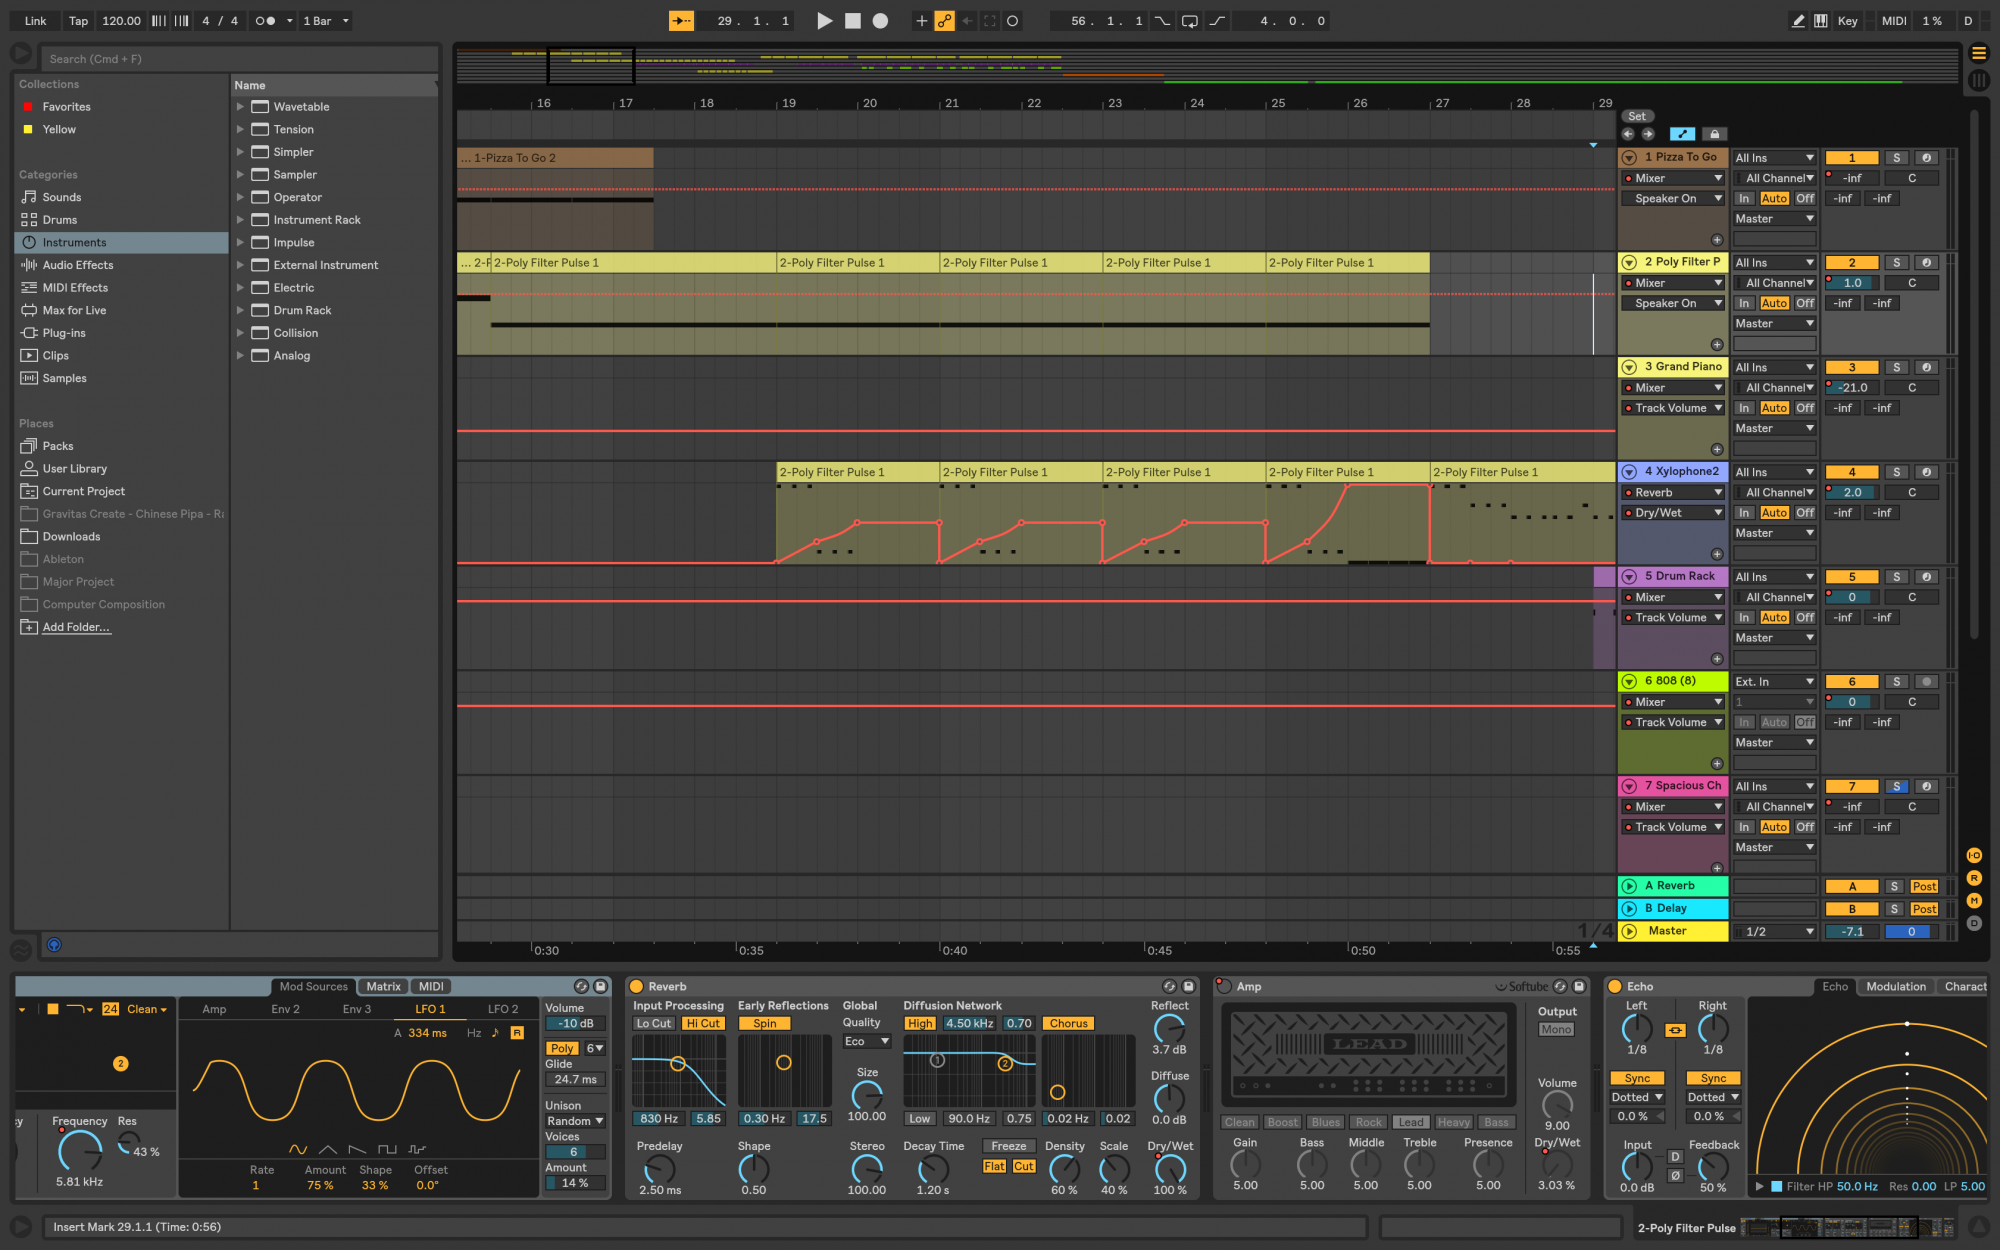
Task: Enable Draw Mode pencil icon
Action: (x=1798, y=20)
